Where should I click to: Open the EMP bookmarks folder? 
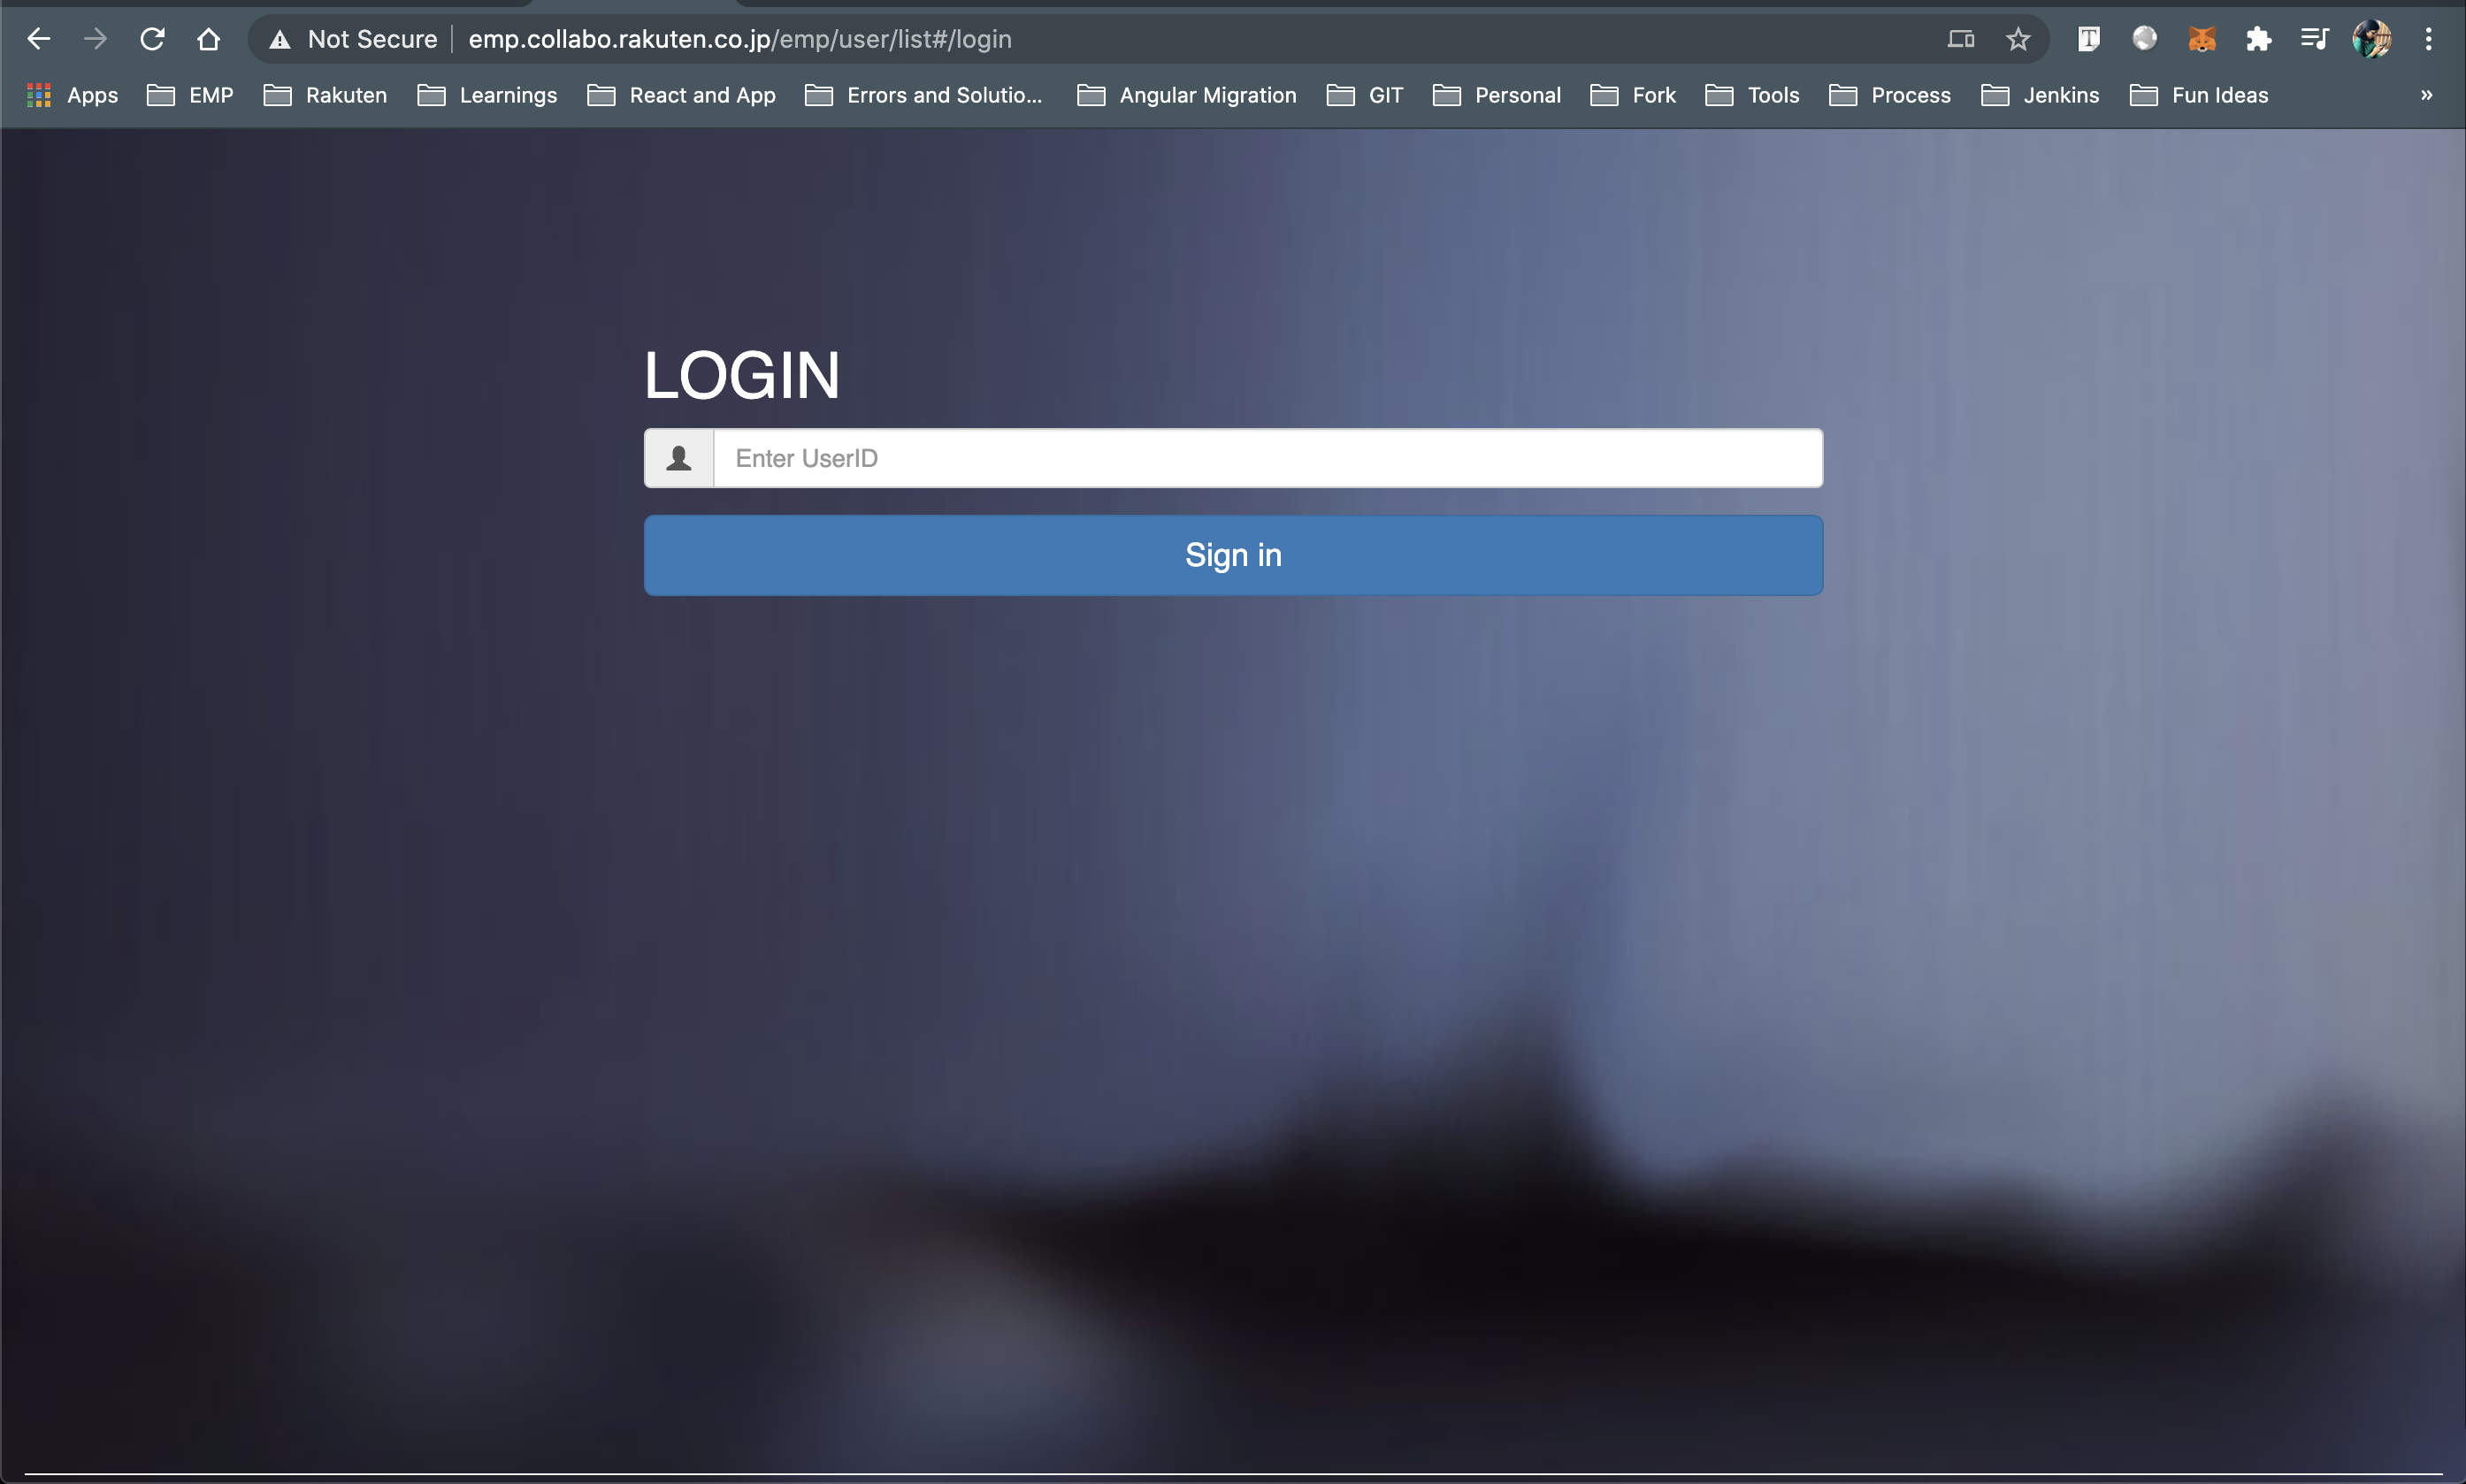coord(190,95)
